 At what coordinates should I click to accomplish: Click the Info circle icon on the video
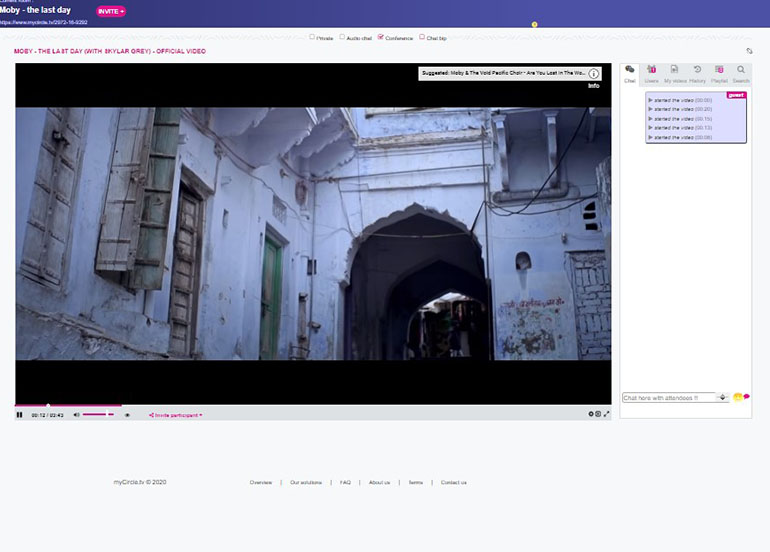(x=594, y=74)
